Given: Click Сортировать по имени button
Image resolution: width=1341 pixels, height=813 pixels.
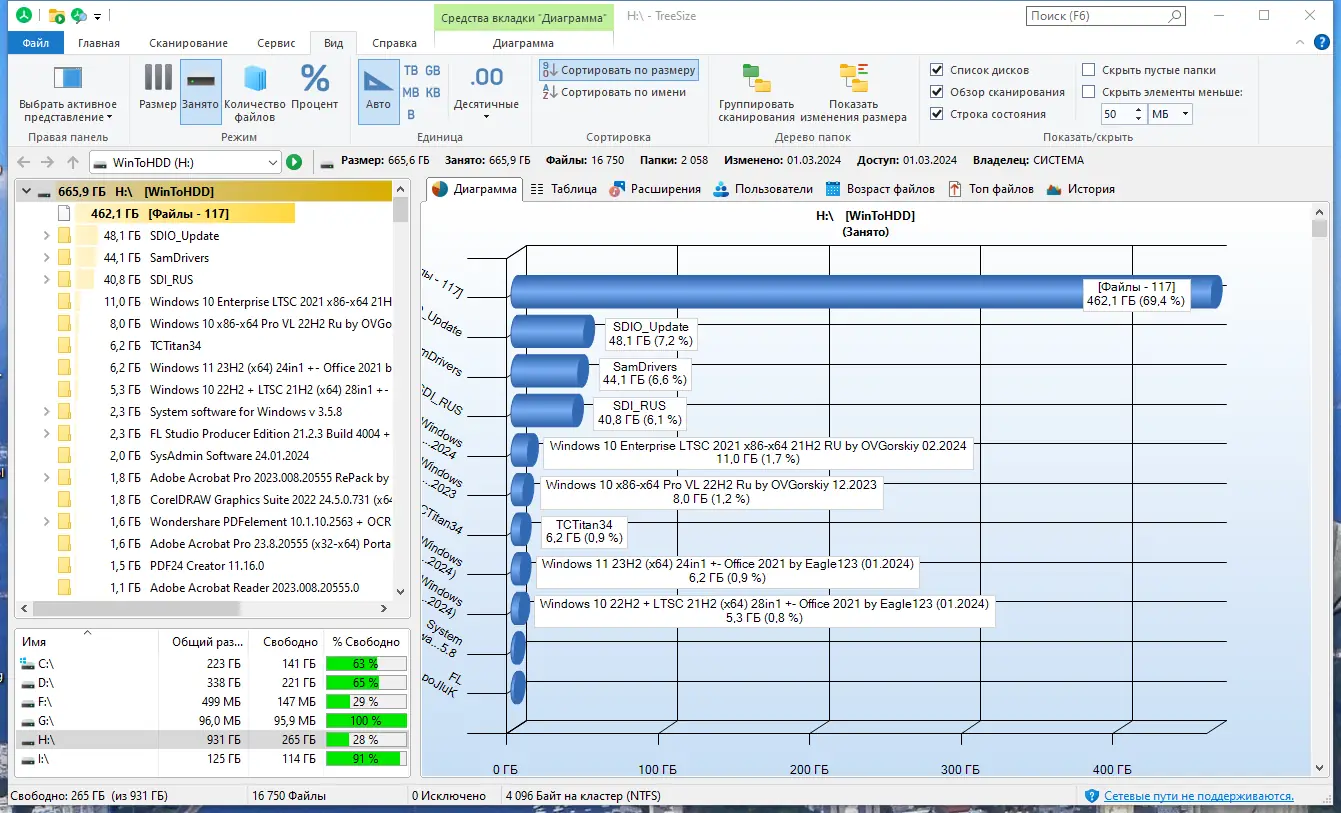Looking at the screenshot, I should point(615,92).
